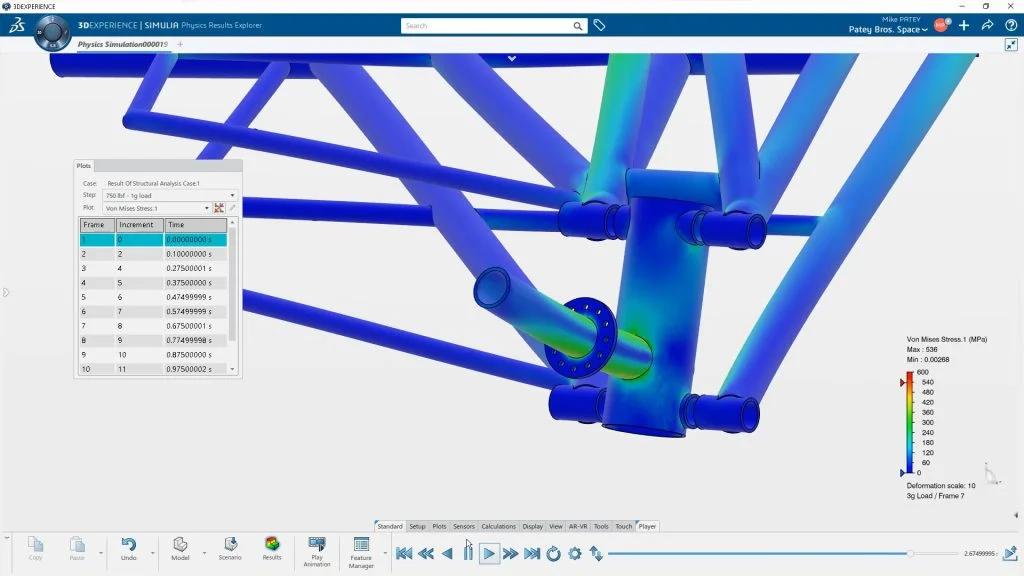
Task: Click the tag icon beside the search box
Action: click(x=600, y=25)
